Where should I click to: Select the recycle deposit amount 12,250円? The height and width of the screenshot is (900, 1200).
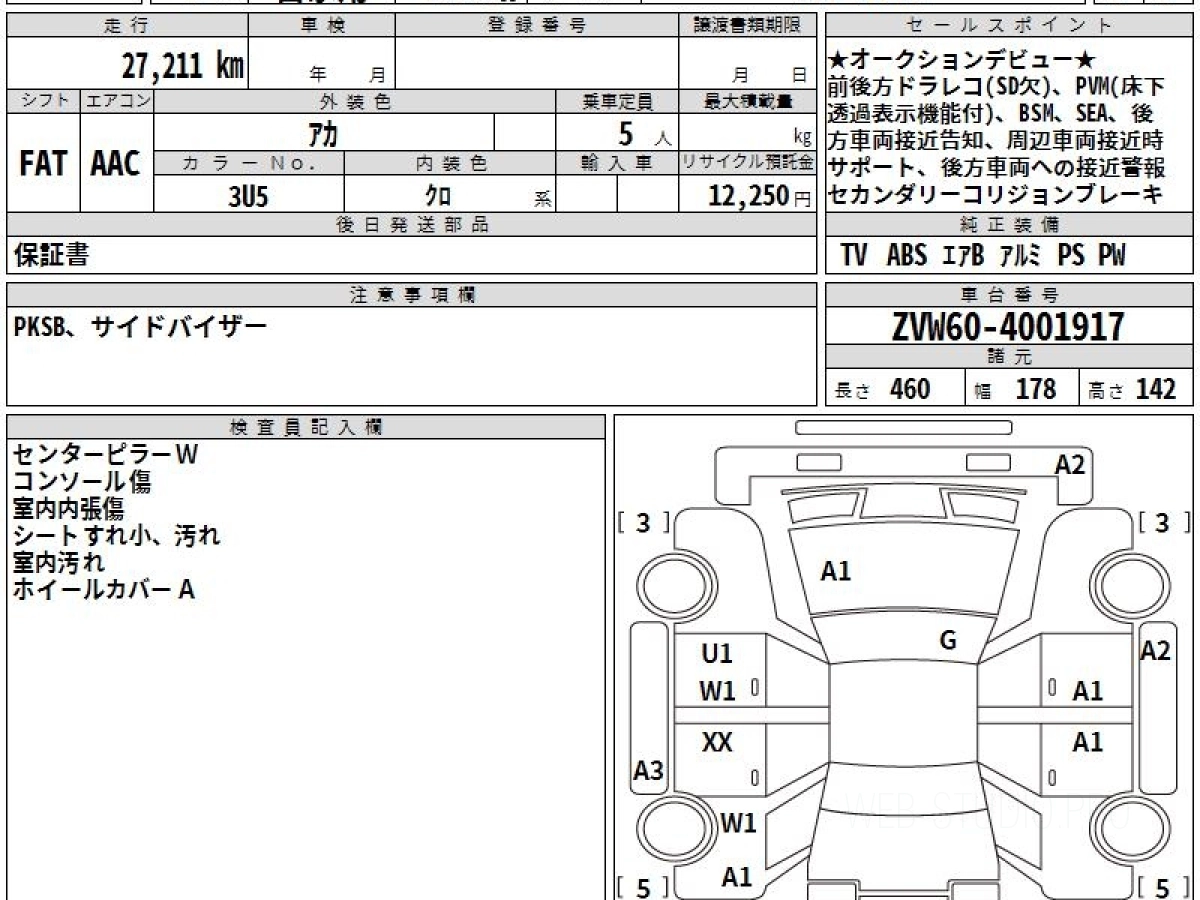click(759, 197)
